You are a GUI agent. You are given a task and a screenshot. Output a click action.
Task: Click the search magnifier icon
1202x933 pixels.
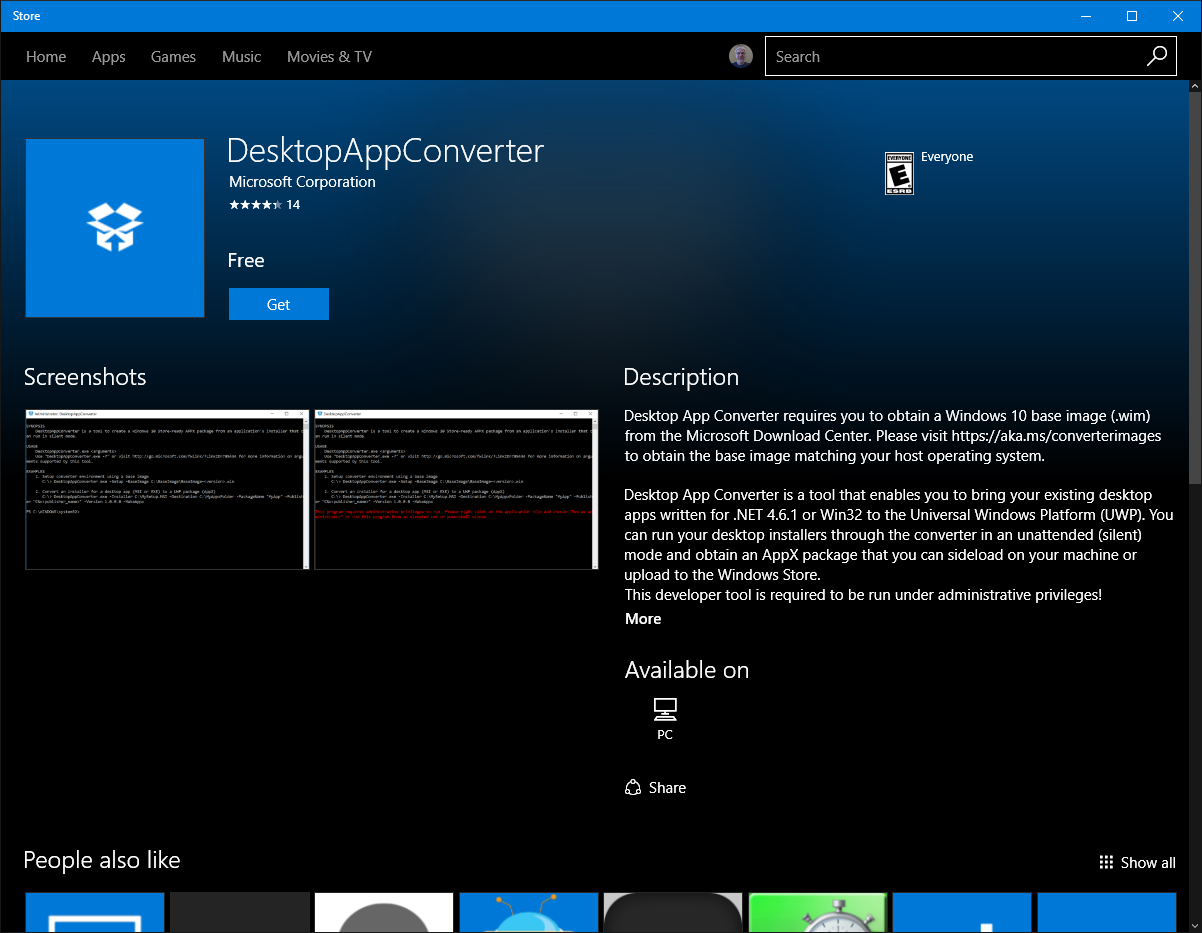click(x=1156, y=56)
